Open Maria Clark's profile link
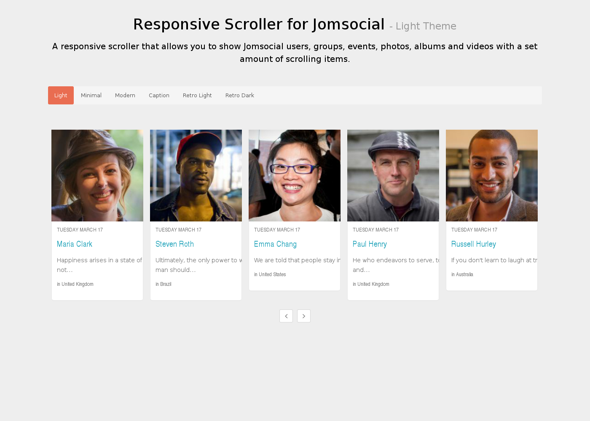590x421 pixels. tap(75, 244)
